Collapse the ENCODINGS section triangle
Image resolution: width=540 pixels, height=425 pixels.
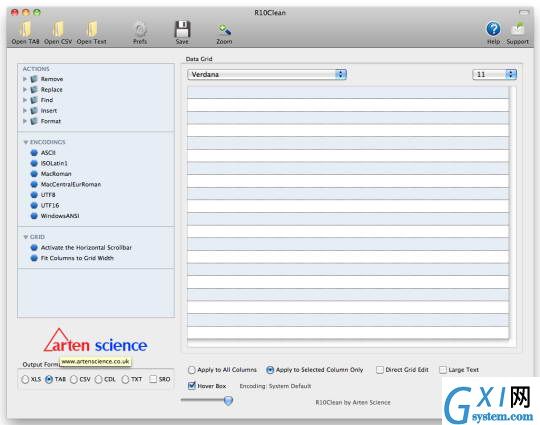pos(25,142)
